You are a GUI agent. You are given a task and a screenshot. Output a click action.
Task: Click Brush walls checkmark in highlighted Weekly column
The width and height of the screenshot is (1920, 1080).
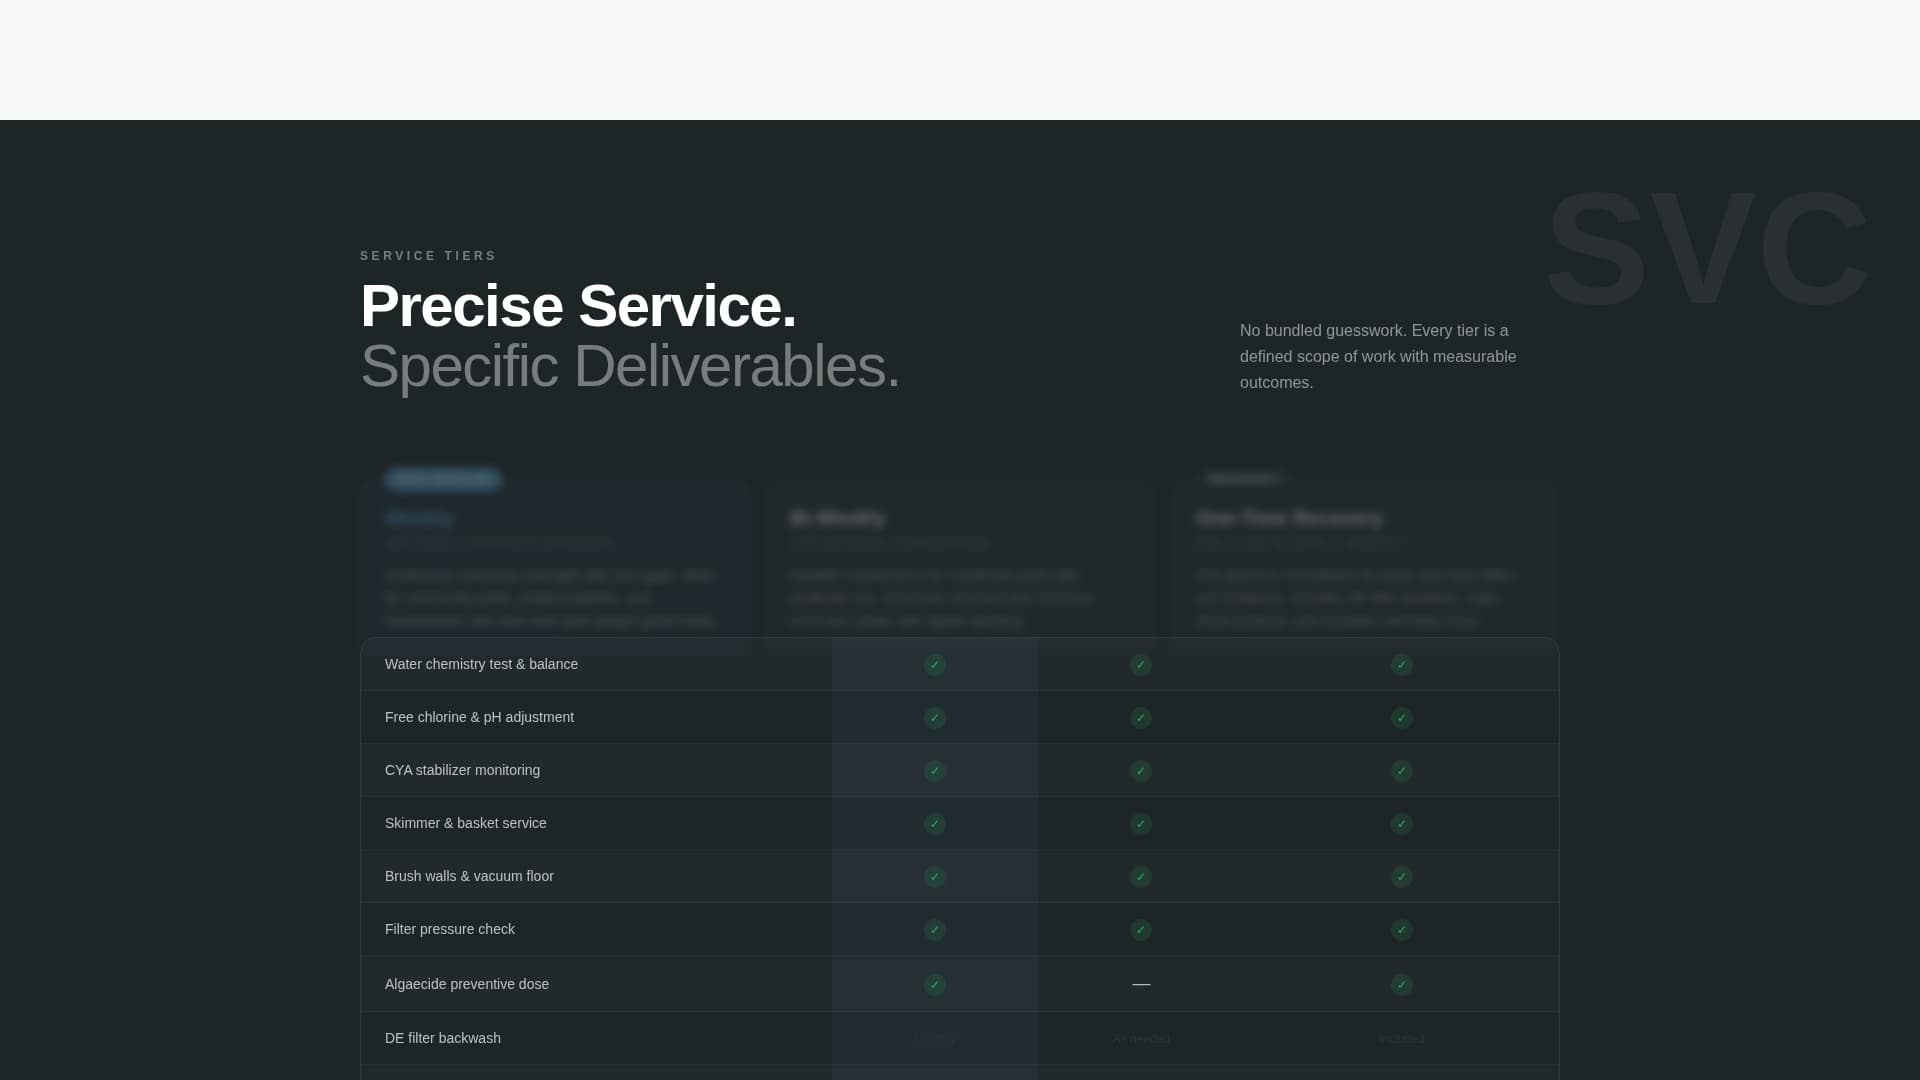(935, 877)
